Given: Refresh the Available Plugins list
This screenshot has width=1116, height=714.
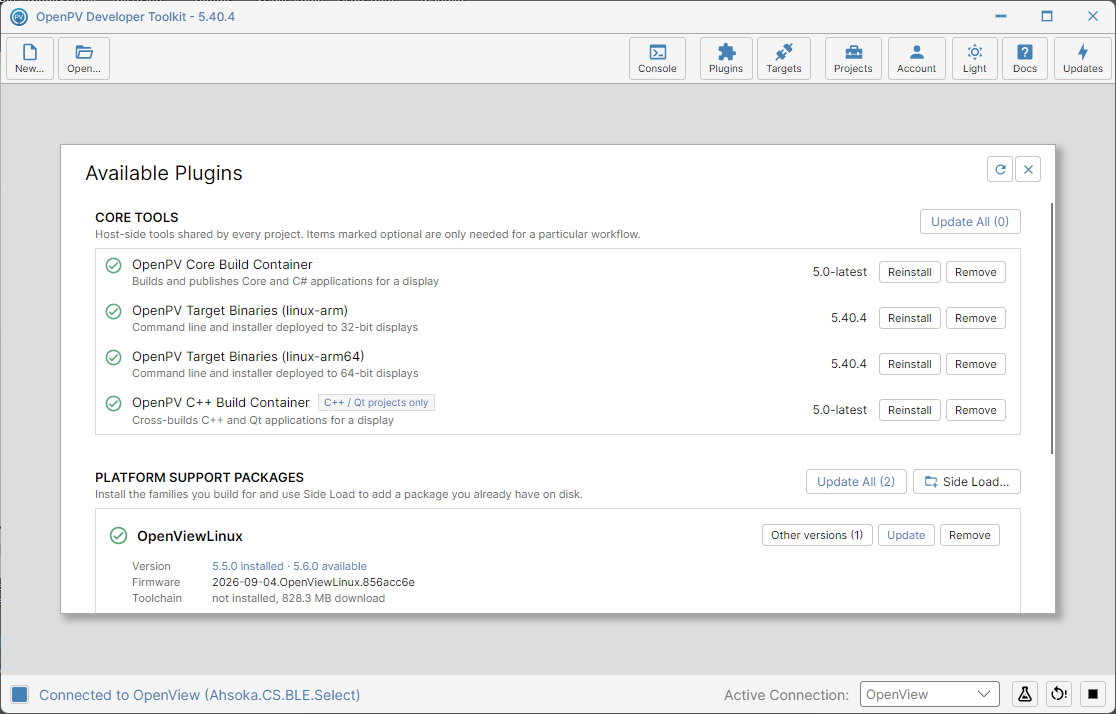Looking at the screenshot, I should point(1000,169).
